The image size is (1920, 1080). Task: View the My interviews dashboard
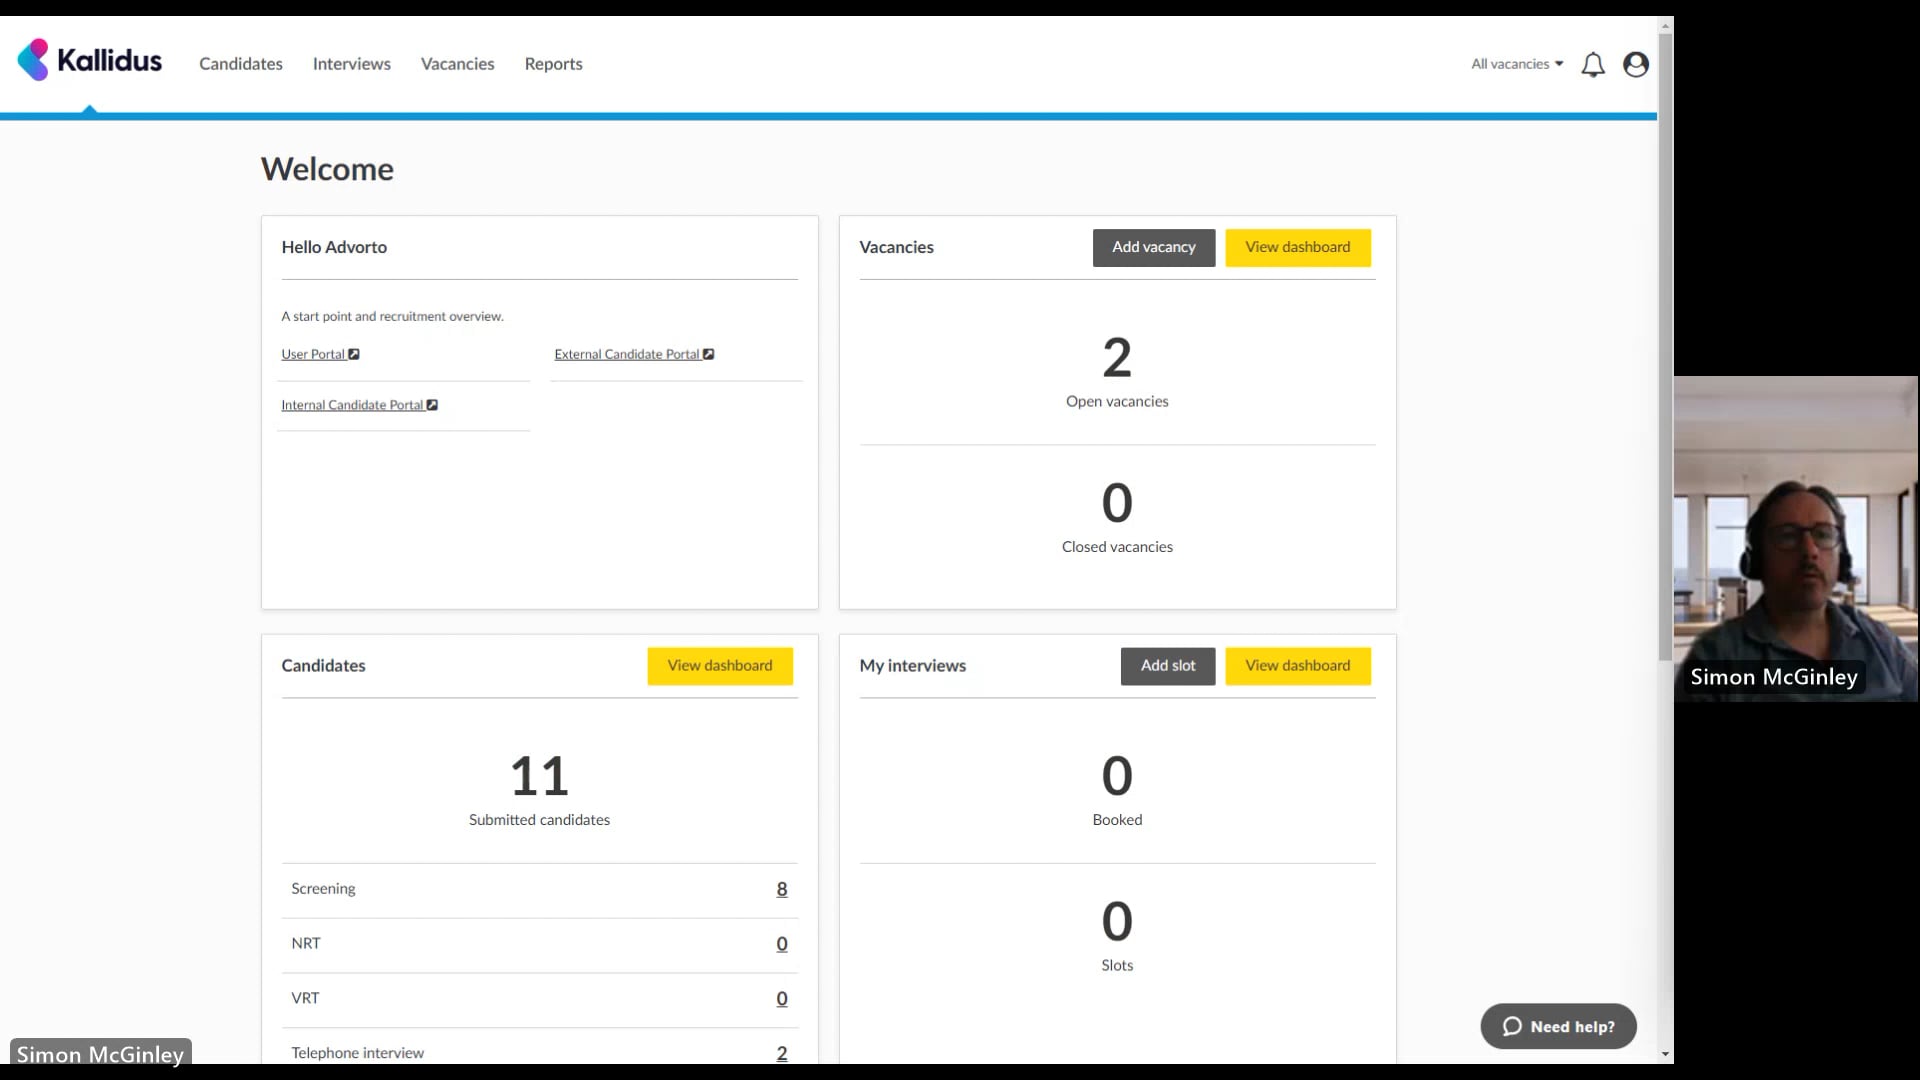coord(1298,666)
